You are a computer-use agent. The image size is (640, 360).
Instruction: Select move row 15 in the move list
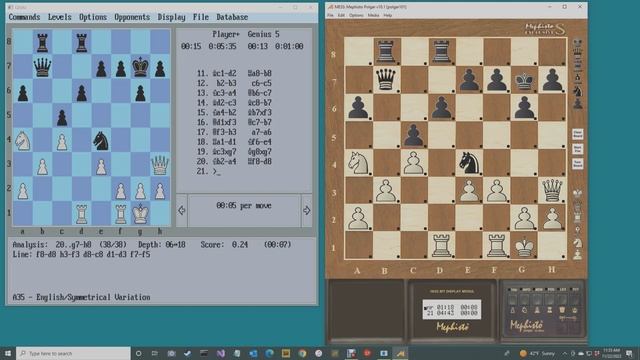coord(234,113)
